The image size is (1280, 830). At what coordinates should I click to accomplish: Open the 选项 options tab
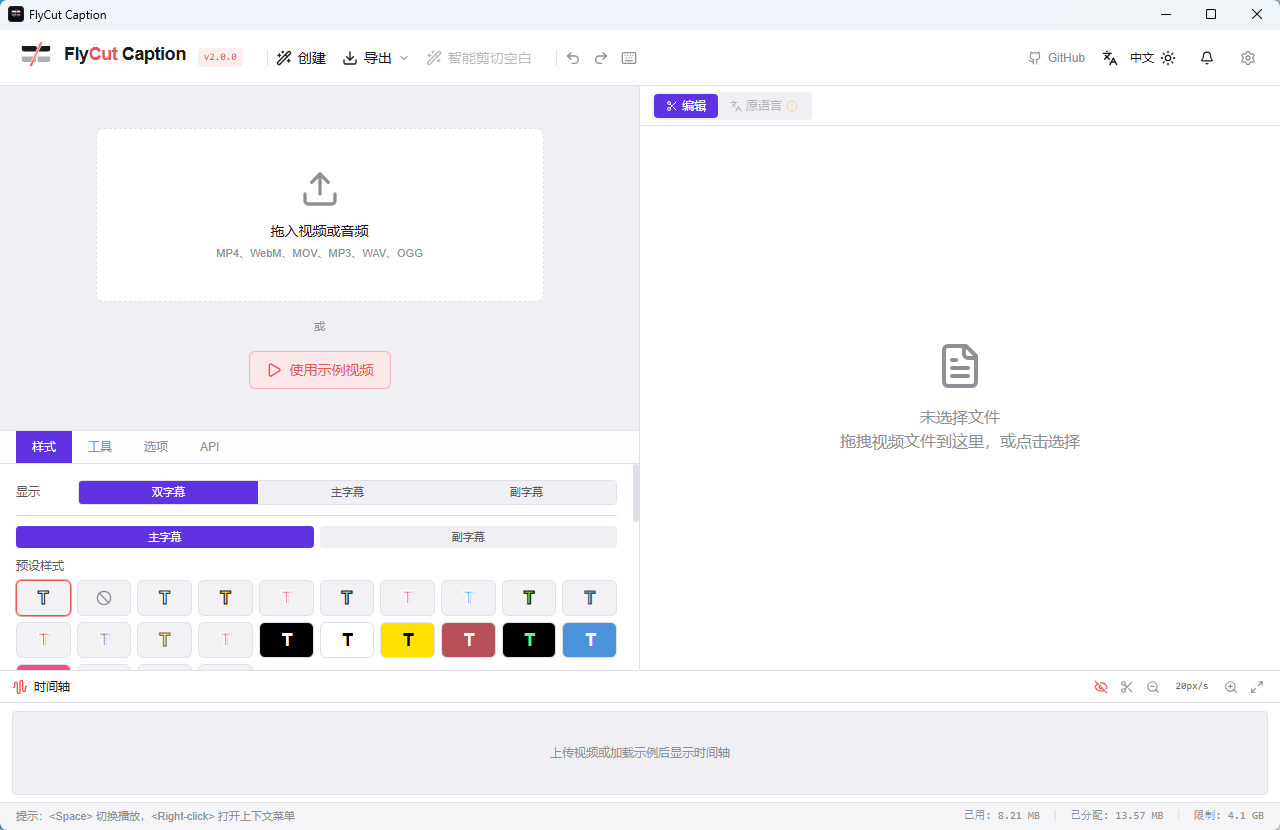point(156,447)
